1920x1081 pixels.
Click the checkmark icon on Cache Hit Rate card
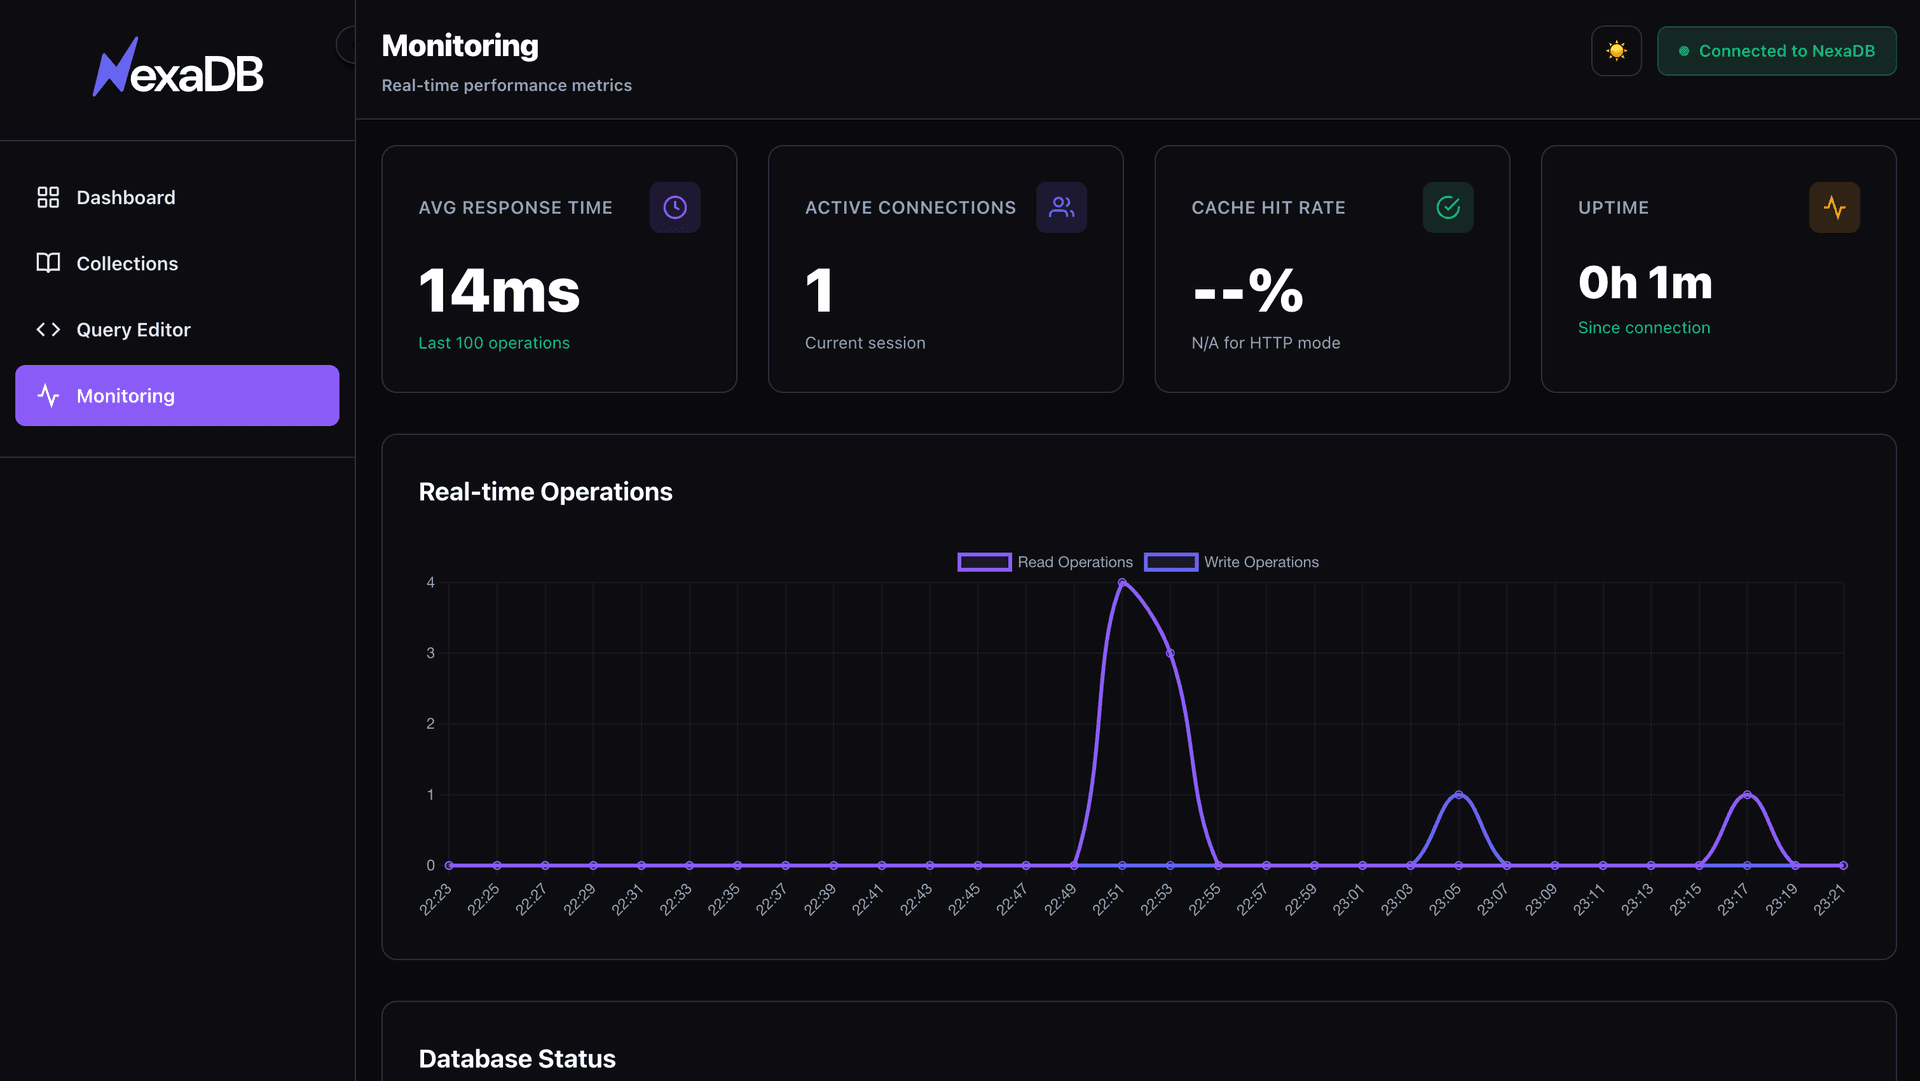1448,207
